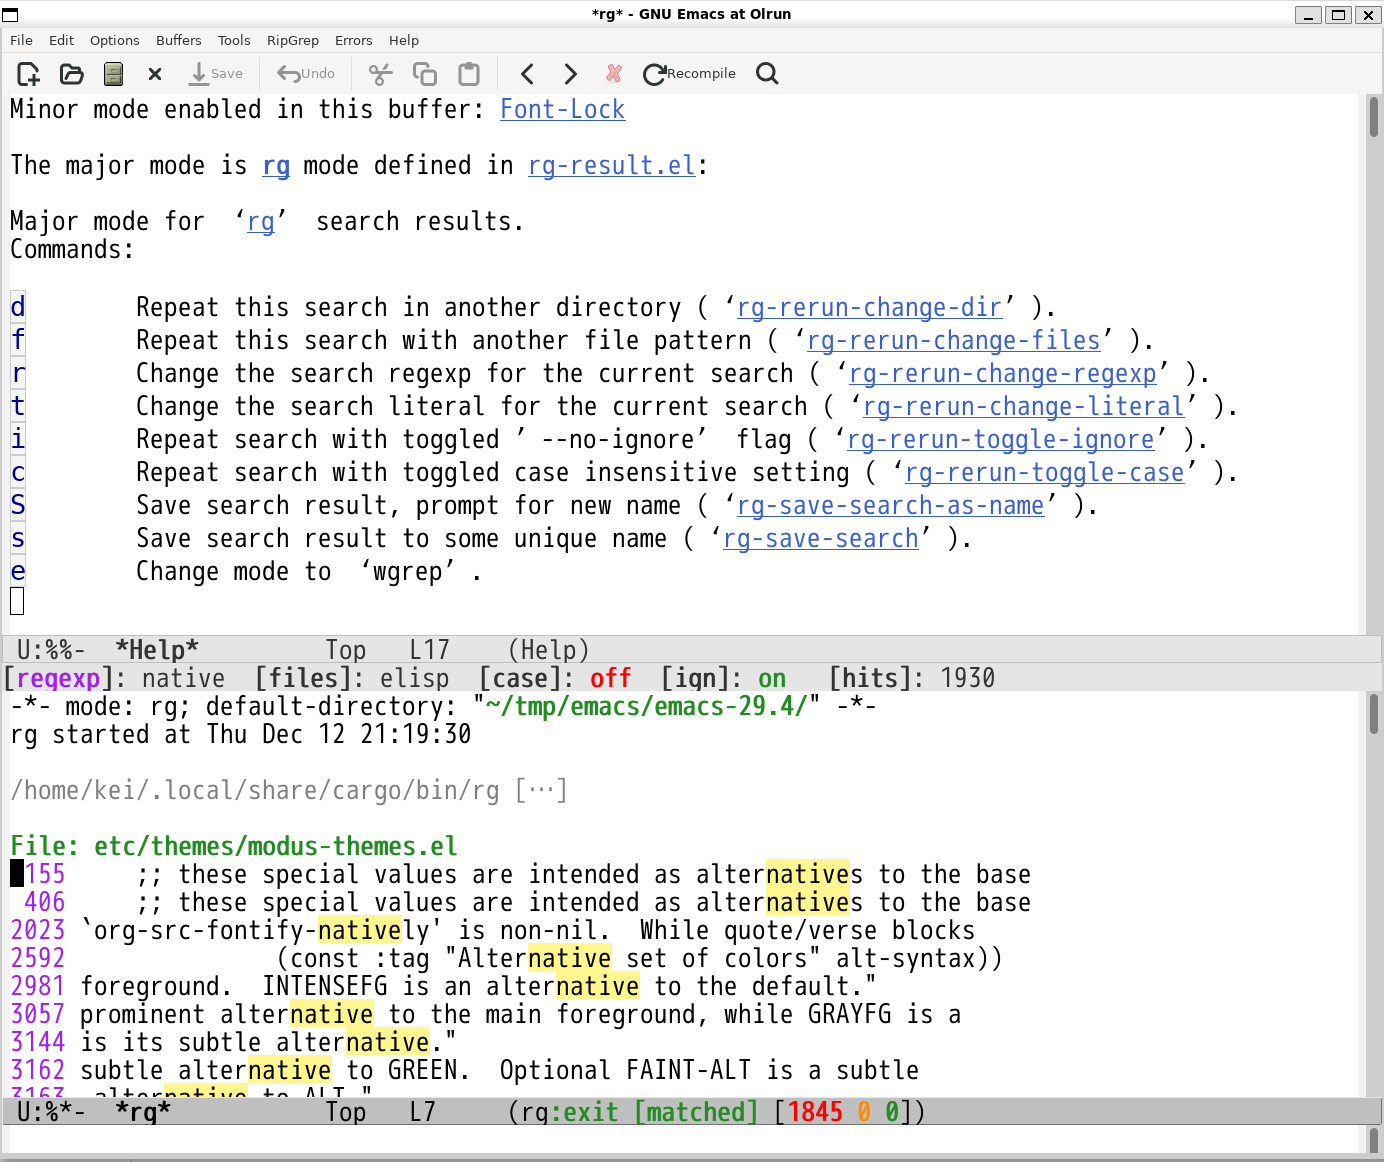Follow the rg-save-search link
1384x1162 pixels.
tap(820, 539)
